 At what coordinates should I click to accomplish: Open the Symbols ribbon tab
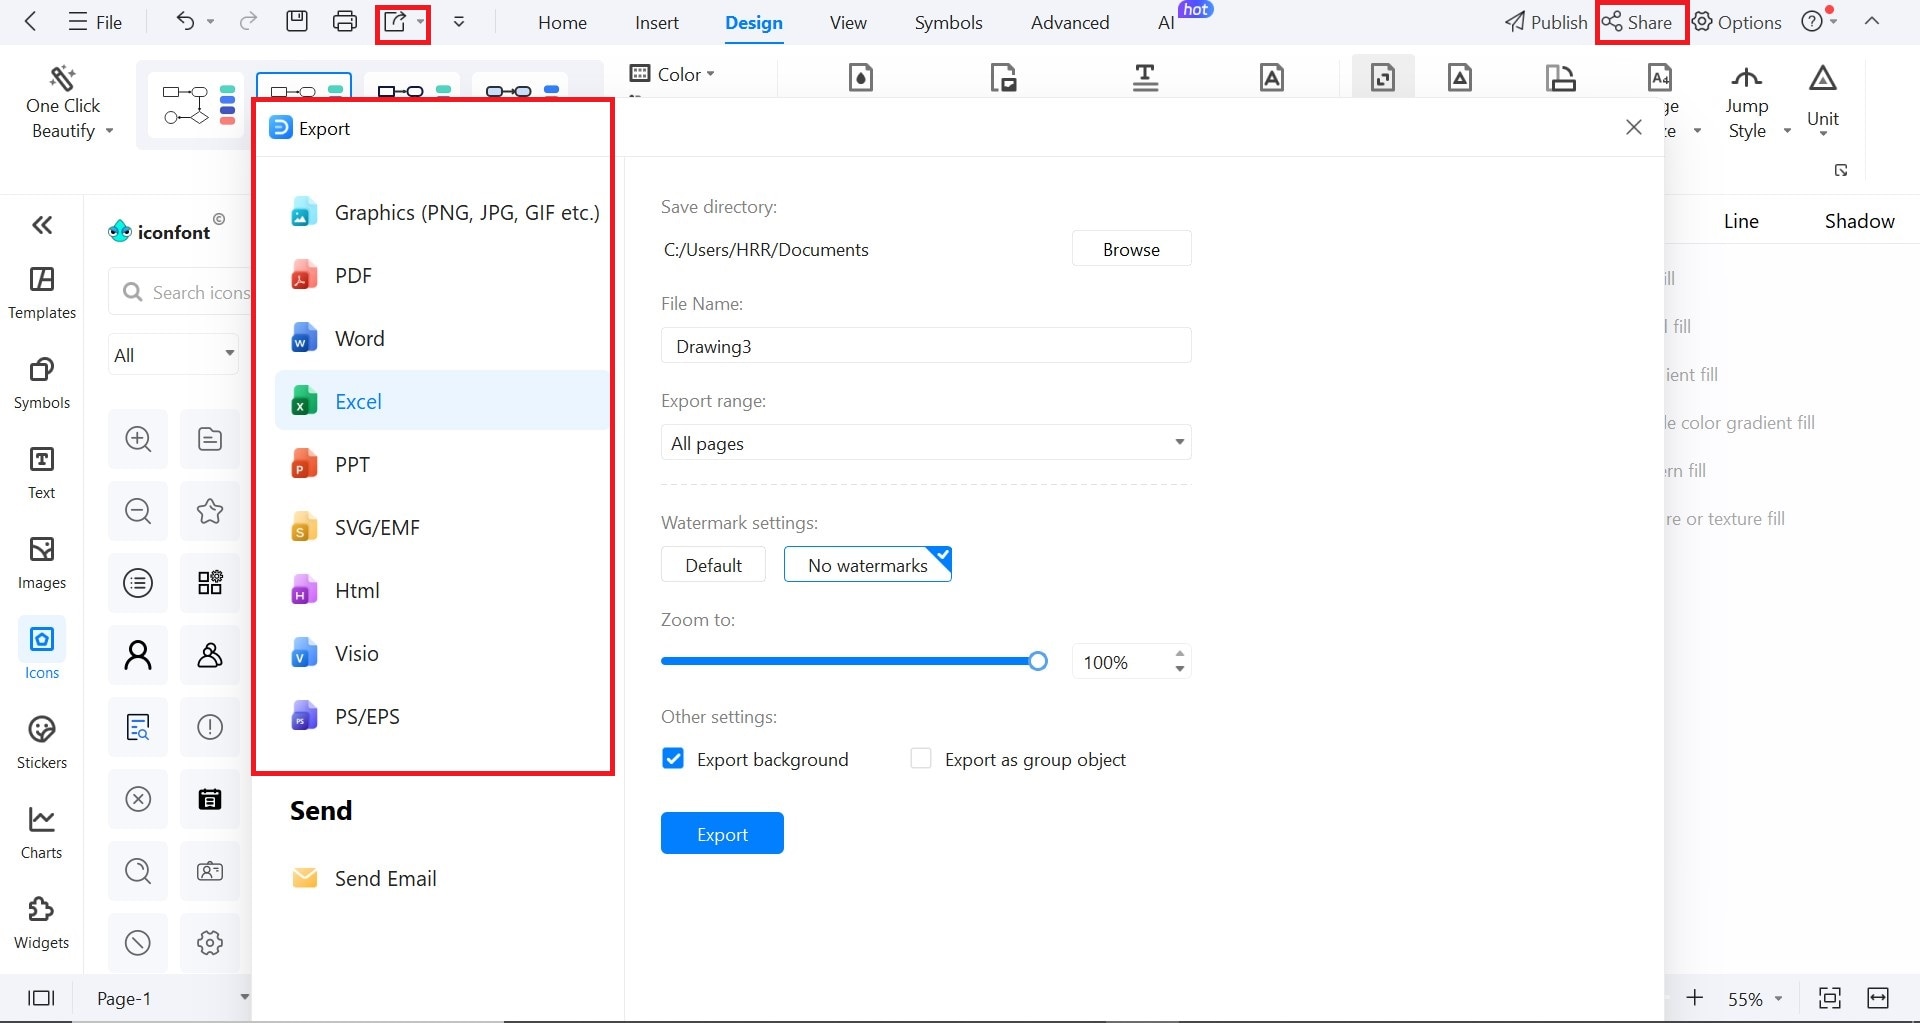tap(948, 22)
